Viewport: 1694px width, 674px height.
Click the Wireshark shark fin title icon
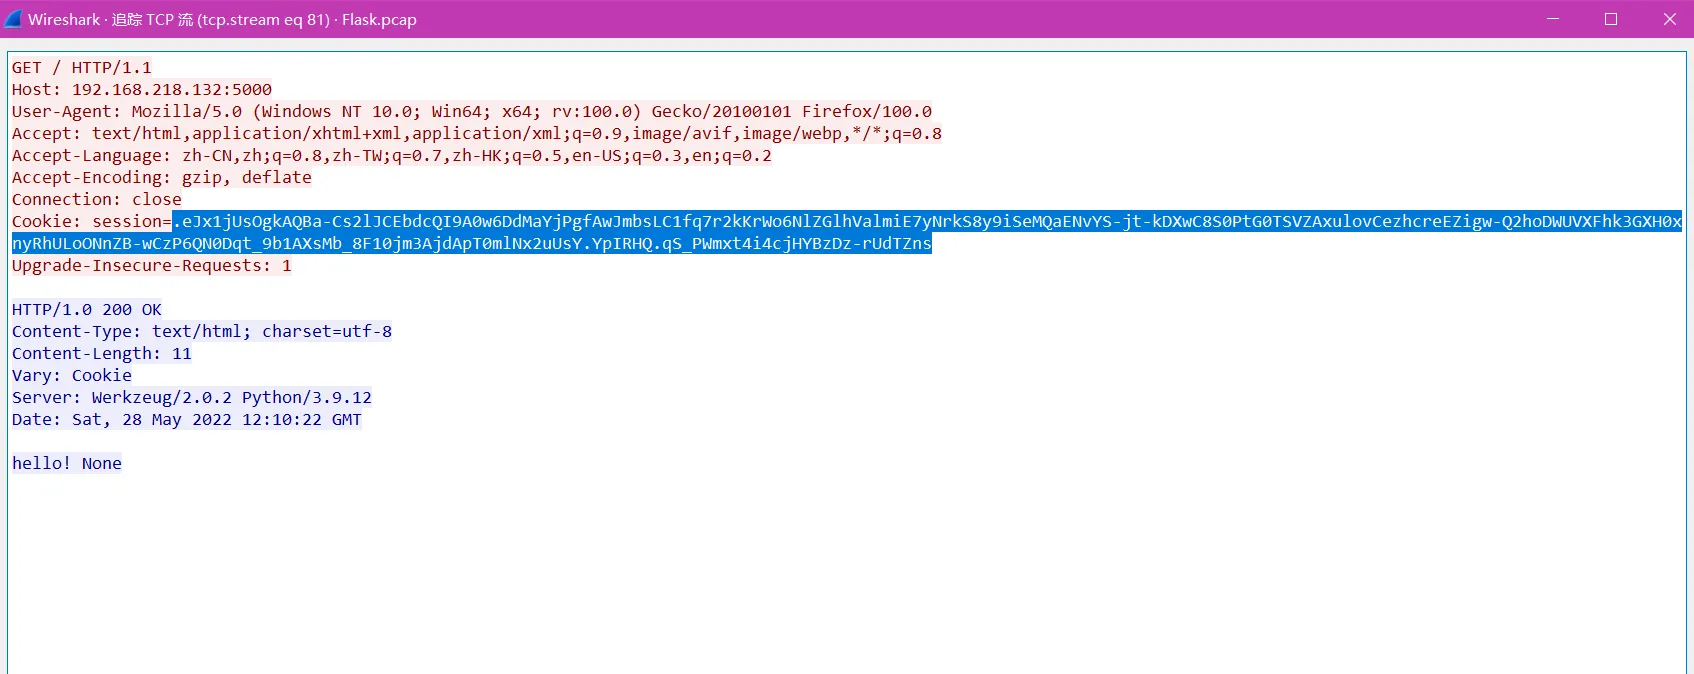[x=13, y=19]
